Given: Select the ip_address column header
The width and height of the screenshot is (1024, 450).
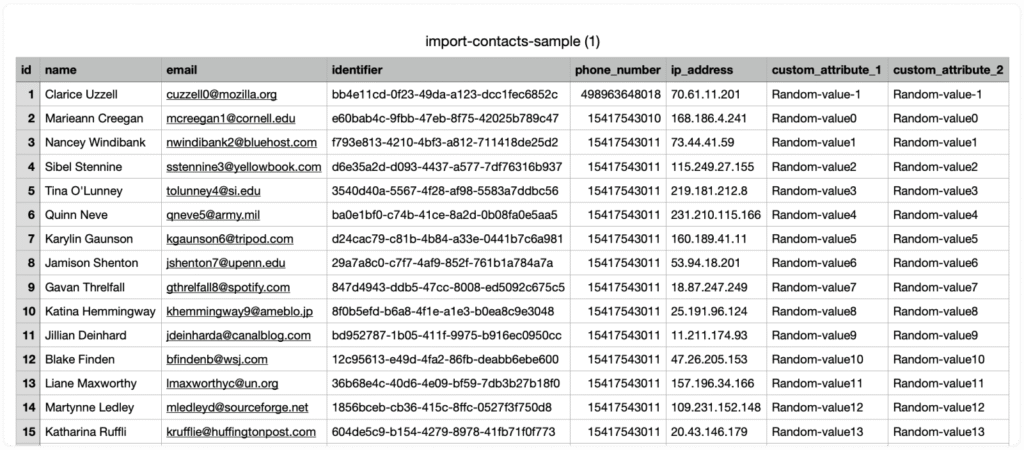Looking at the screenshot, I should pos(702,70).
